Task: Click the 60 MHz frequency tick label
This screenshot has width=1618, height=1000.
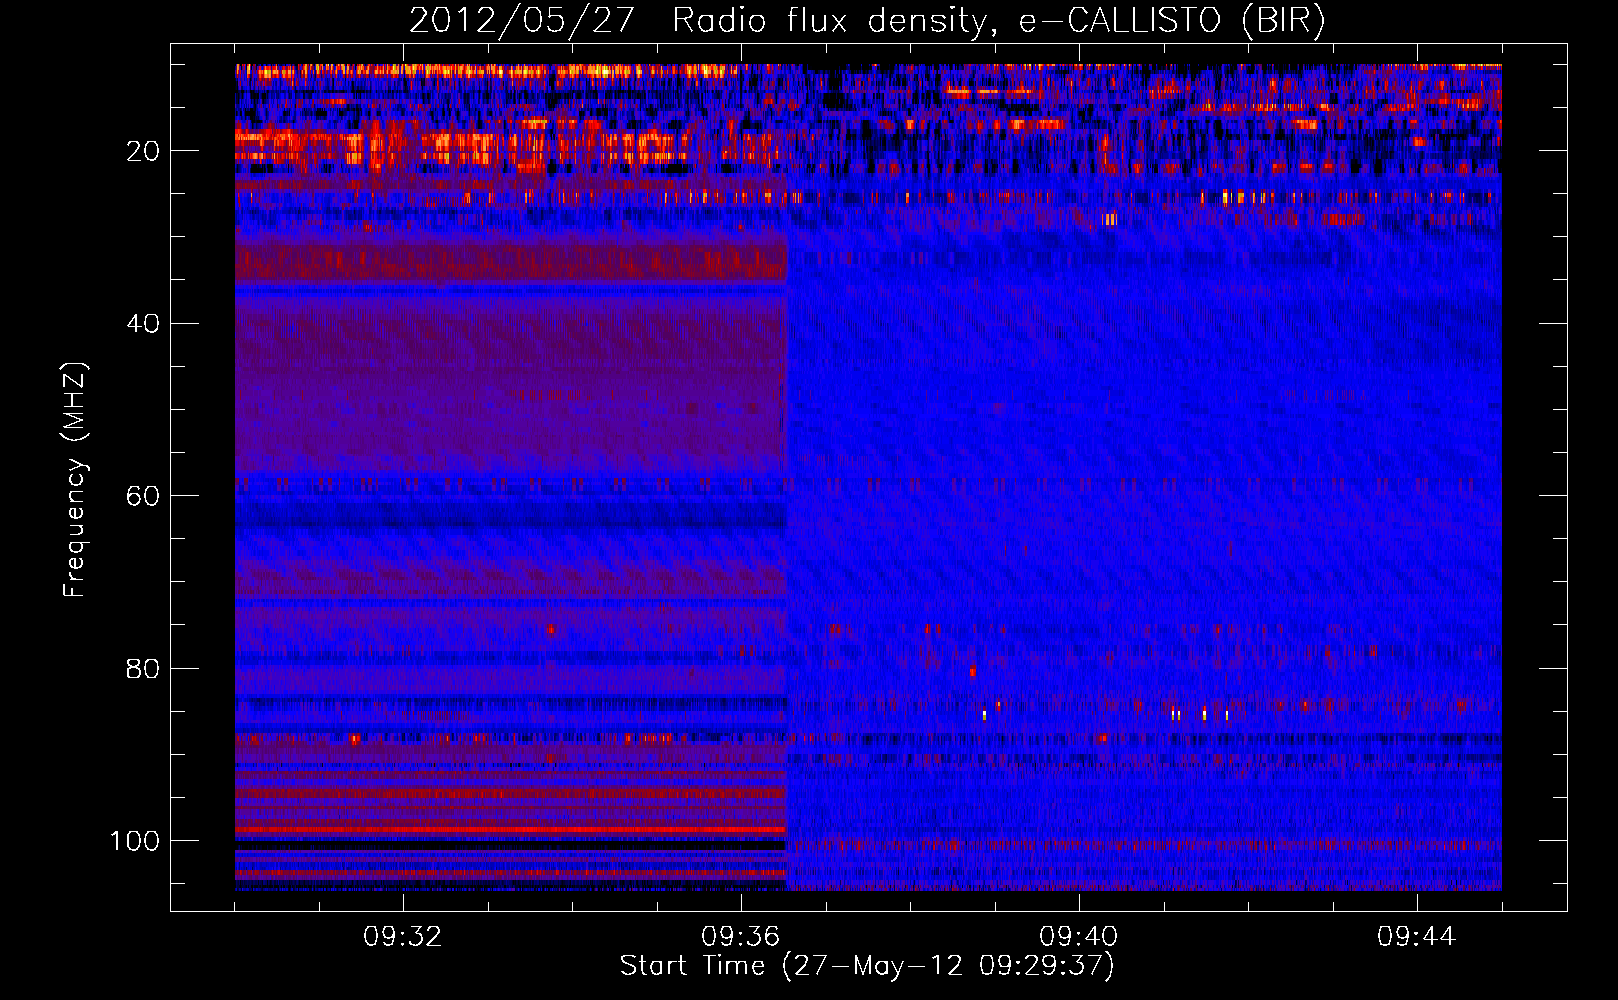Action: coord(143,496)
